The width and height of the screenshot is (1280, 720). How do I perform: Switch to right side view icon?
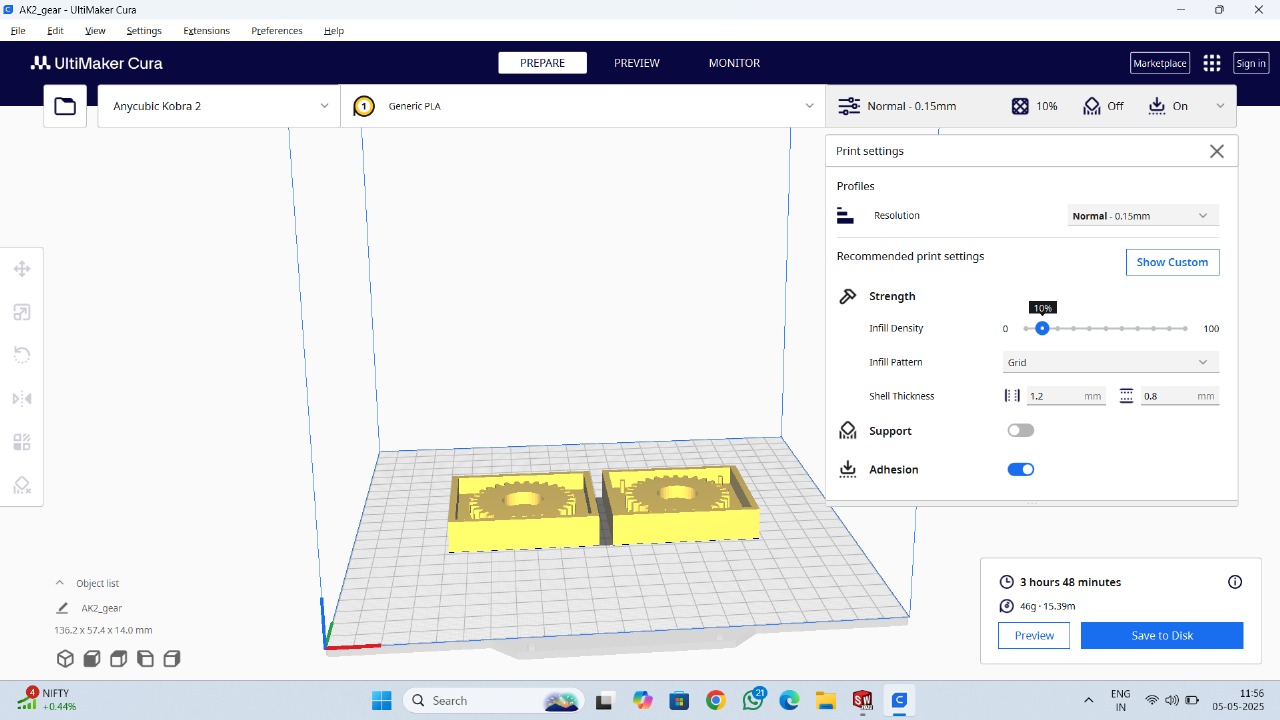click(x=171, y=659)
